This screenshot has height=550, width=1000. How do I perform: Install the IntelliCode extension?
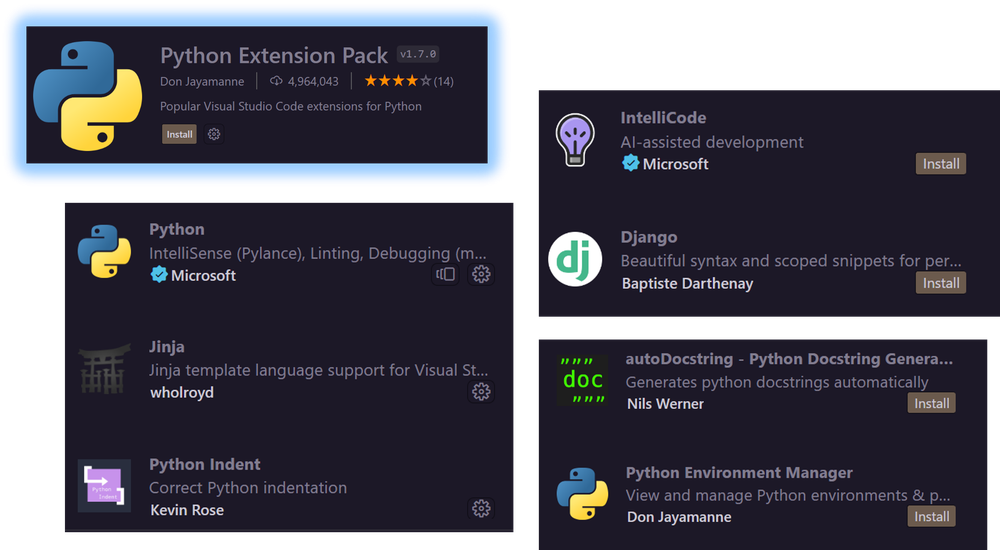tap(941, 164)
